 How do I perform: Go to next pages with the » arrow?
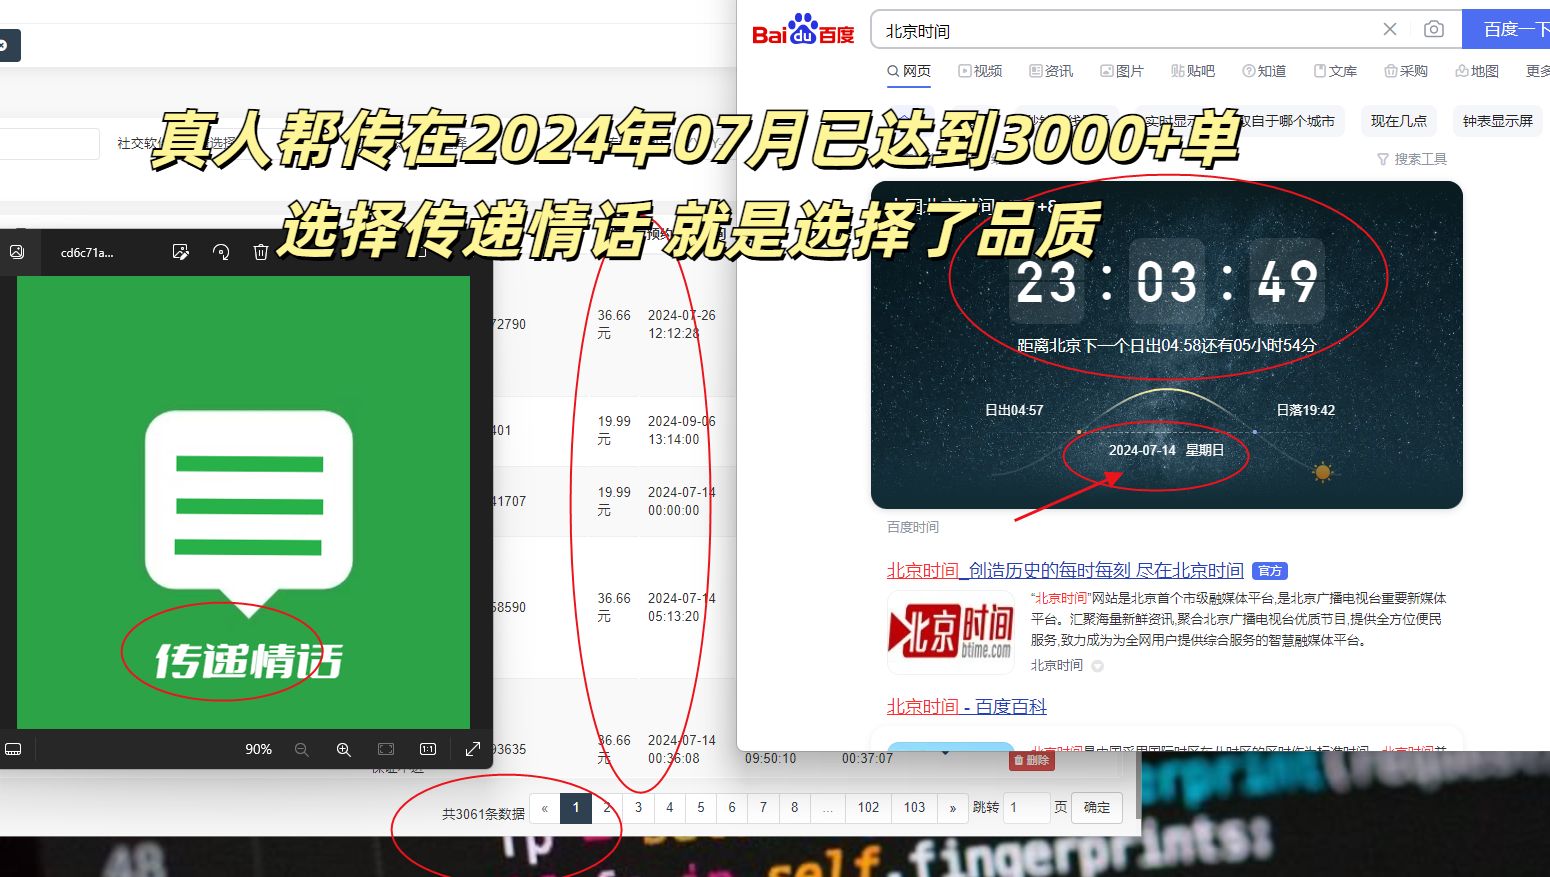coord(955,807)
